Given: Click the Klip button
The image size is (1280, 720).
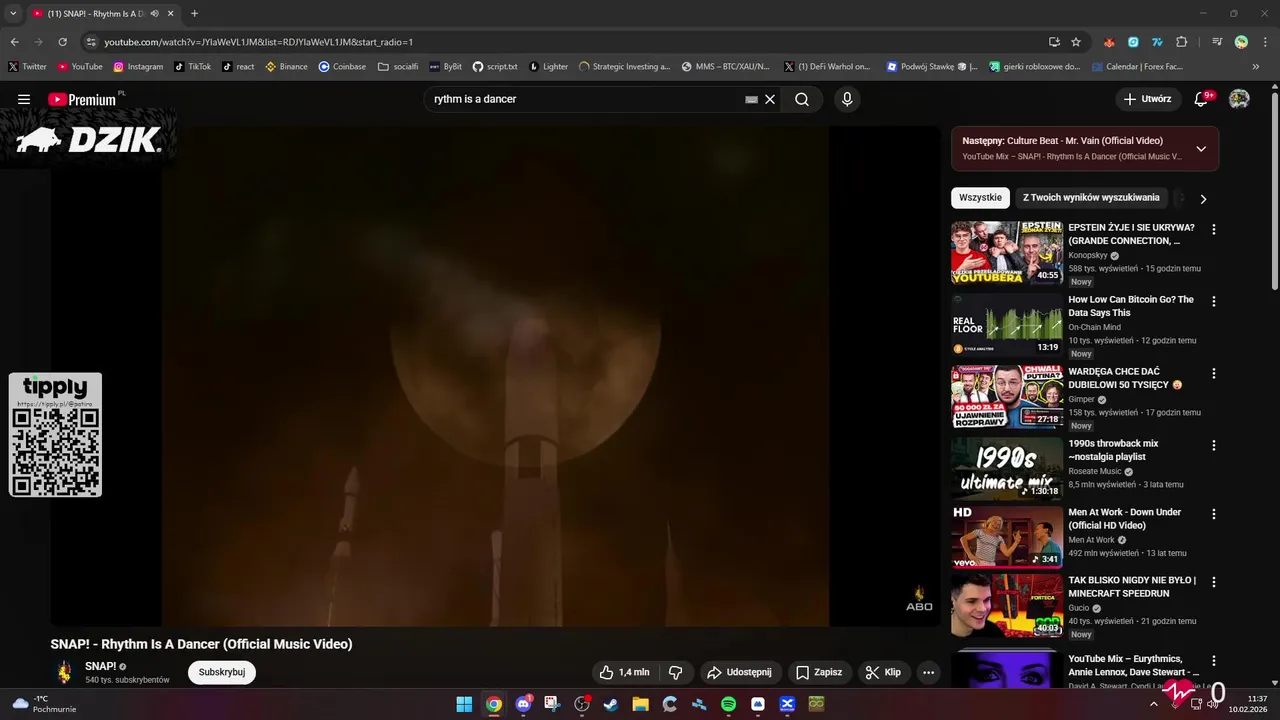Looking at the screenshot, I should point(883,672).
